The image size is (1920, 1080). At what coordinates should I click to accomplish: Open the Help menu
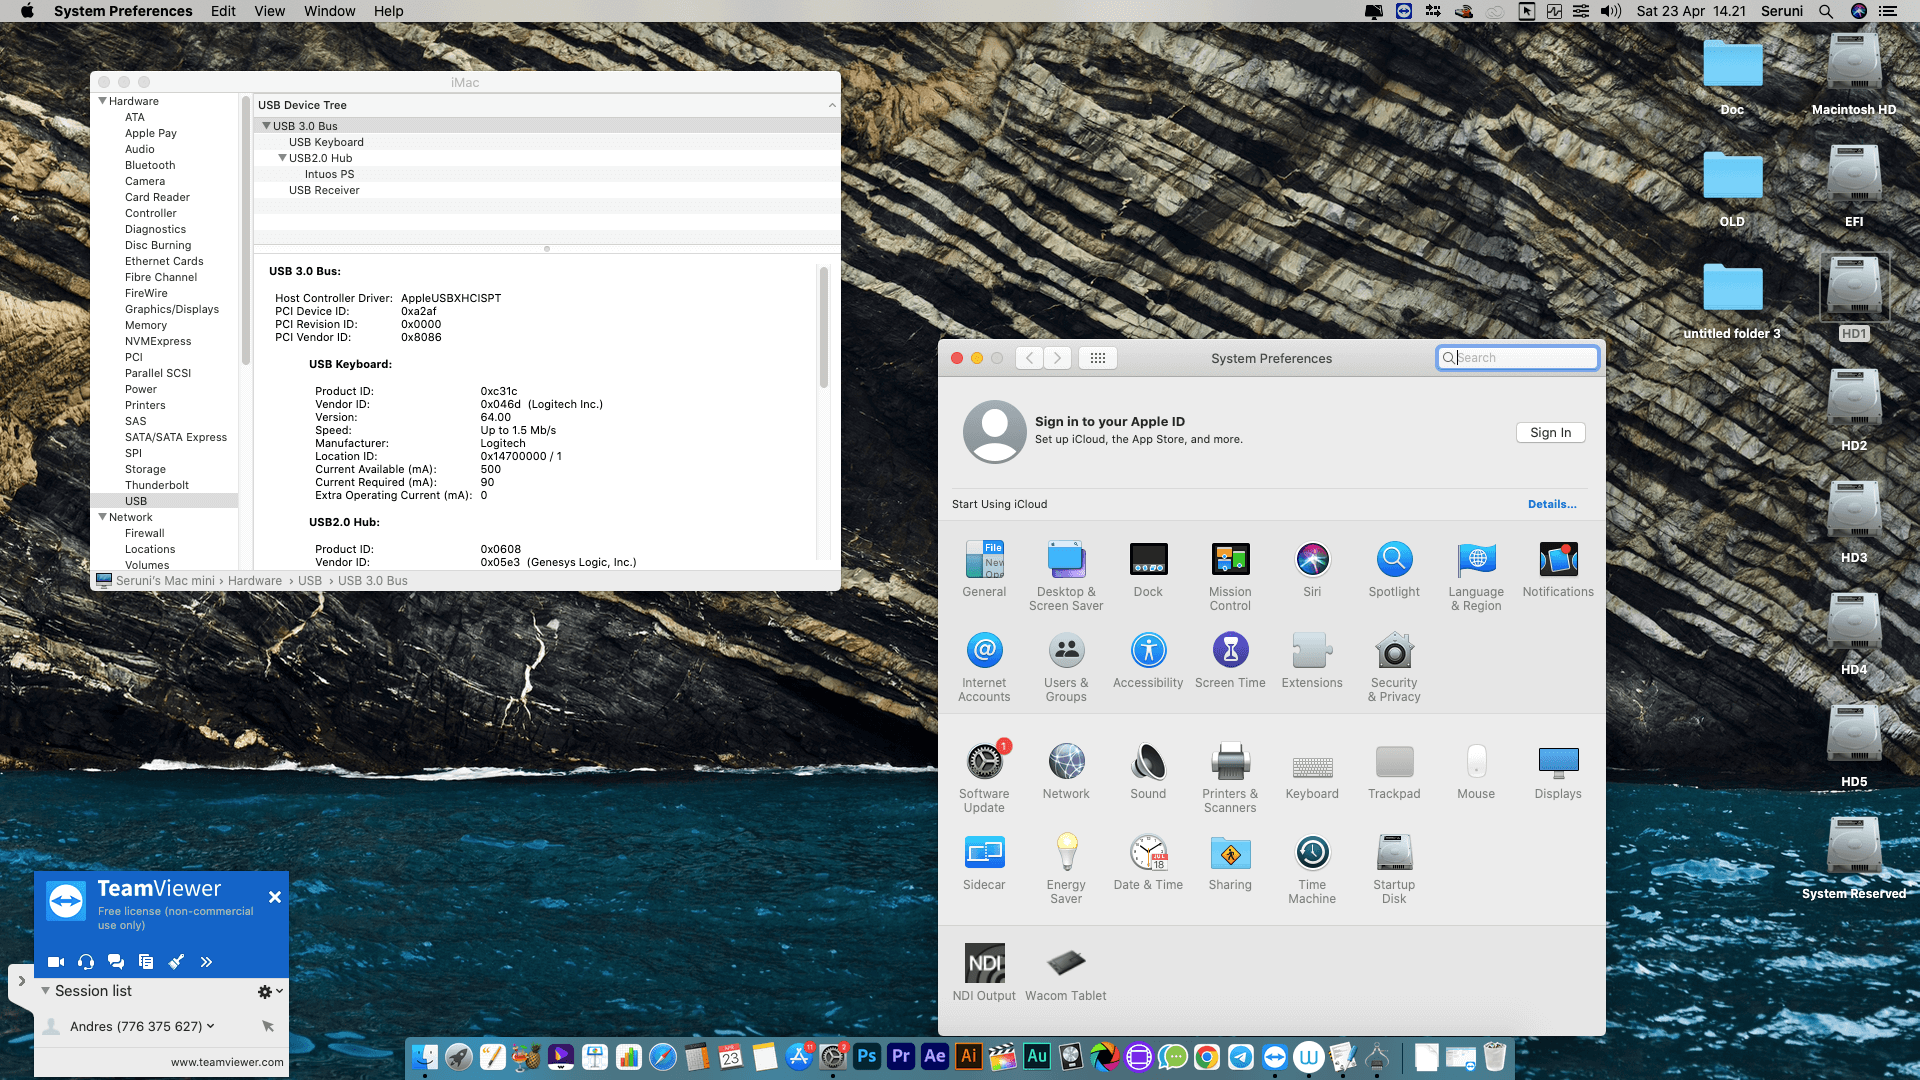coord(388,11)
